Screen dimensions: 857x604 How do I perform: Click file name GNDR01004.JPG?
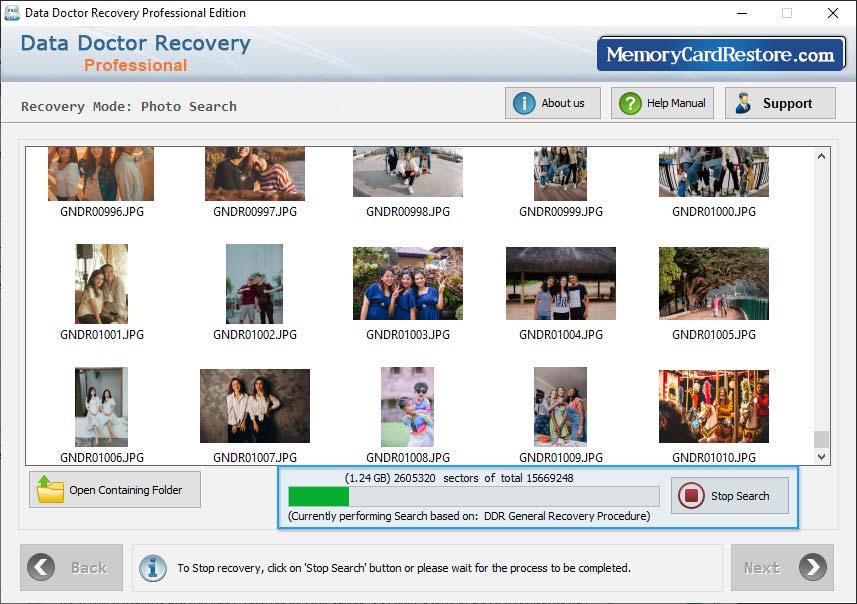[x=561, y=335]
